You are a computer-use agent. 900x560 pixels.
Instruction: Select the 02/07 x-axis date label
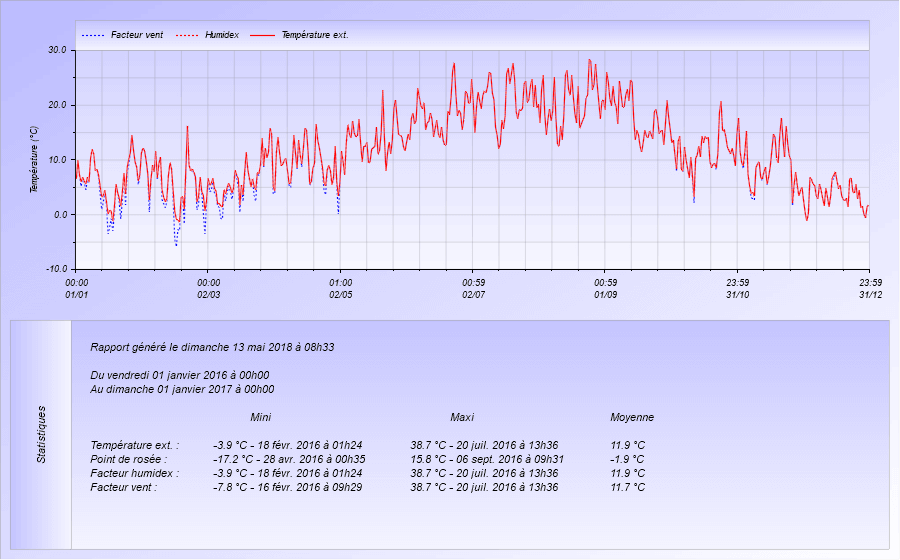(473, 294)
